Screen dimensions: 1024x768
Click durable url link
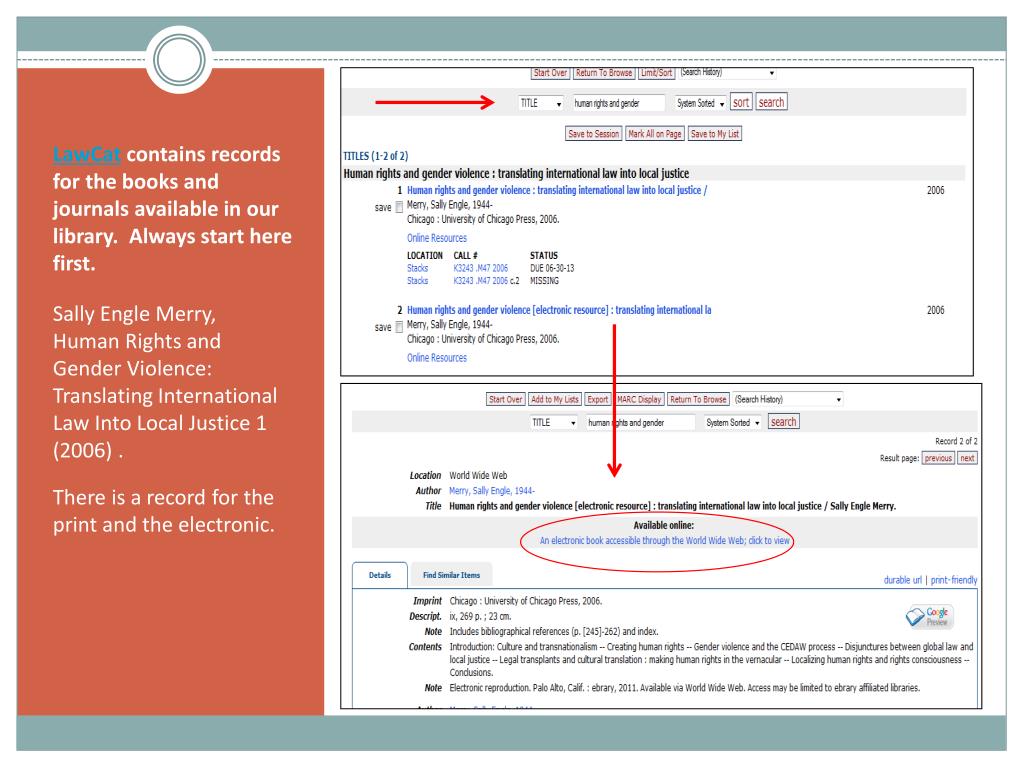pyautogui.click(x=903, y=580)
